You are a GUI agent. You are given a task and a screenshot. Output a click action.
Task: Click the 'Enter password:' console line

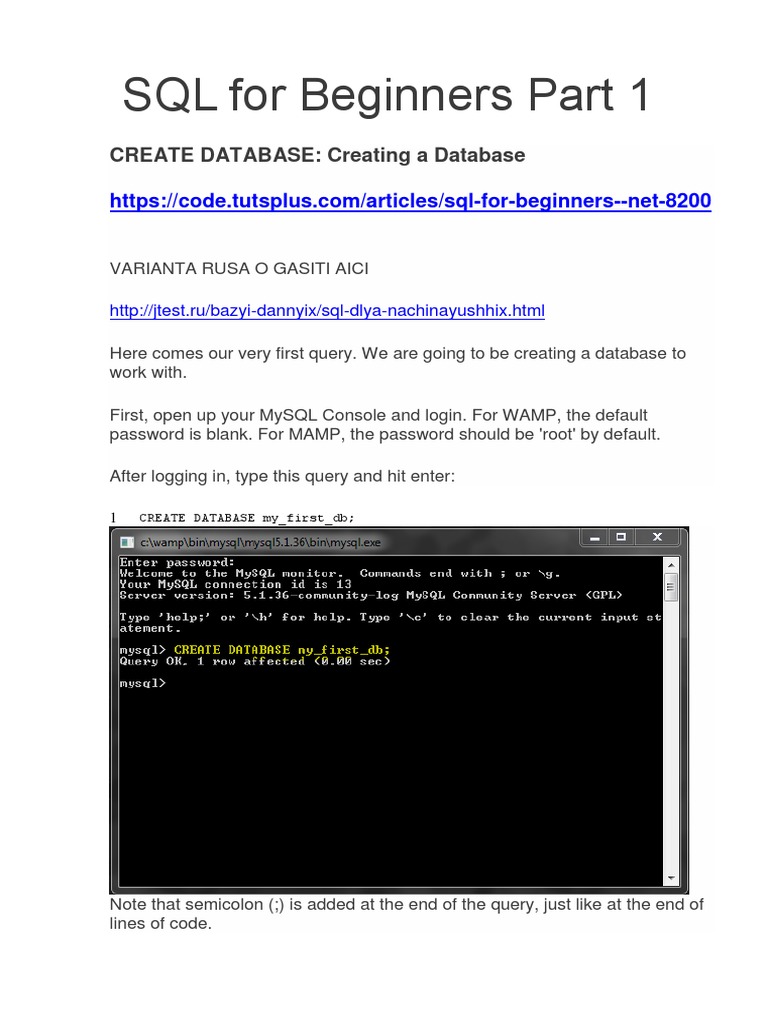[x=176, y=562]
